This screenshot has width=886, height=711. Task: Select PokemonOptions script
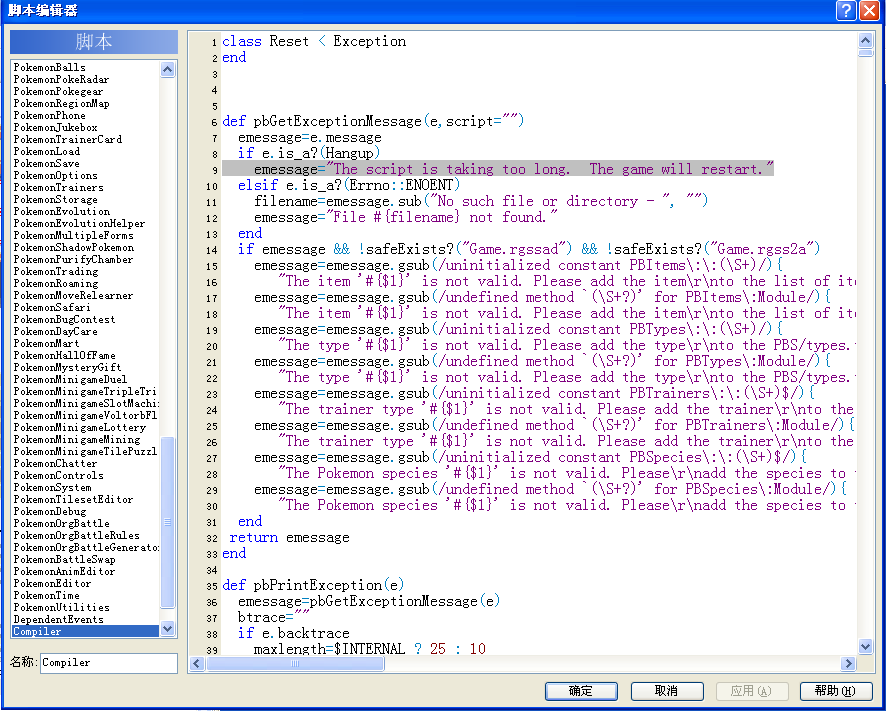55,175
